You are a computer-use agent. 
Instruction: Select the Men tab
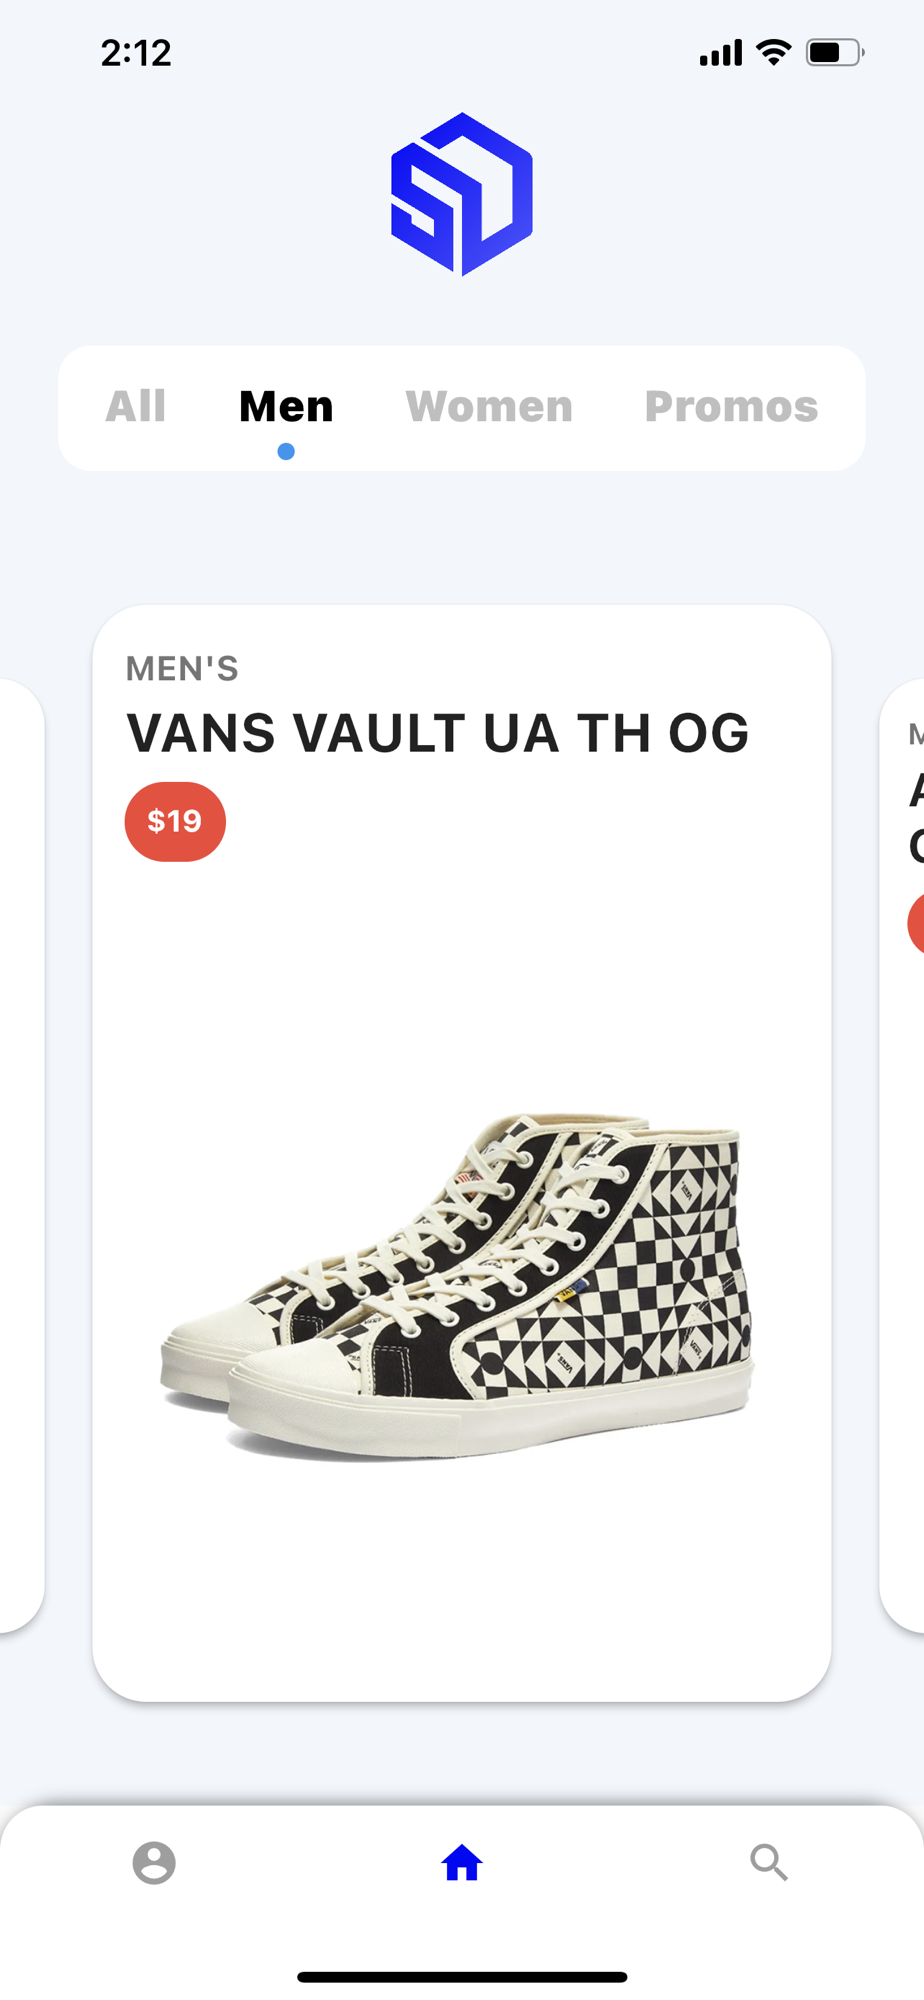point(286,407)
